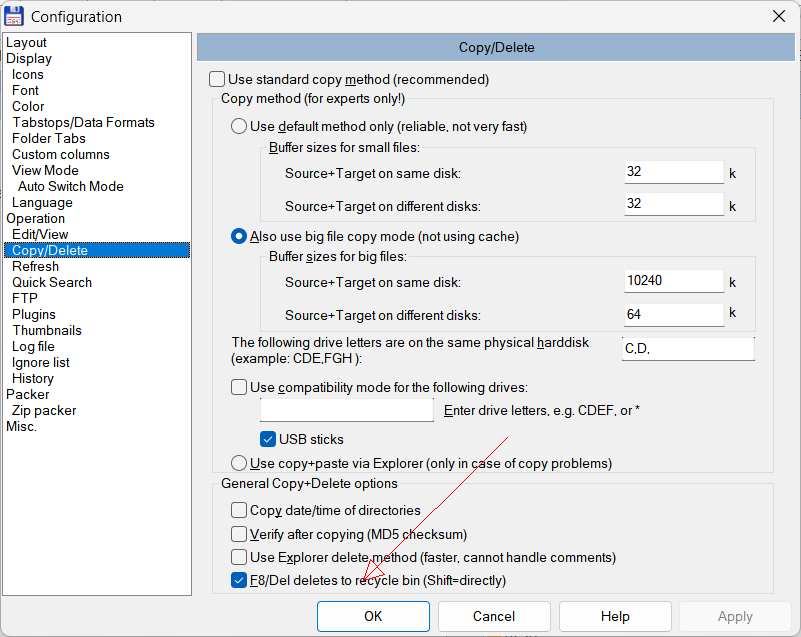The height and width of the screenshot is (637, 801).
Task: Click same physical harddisk drive letters field
Action: (688, 349)
